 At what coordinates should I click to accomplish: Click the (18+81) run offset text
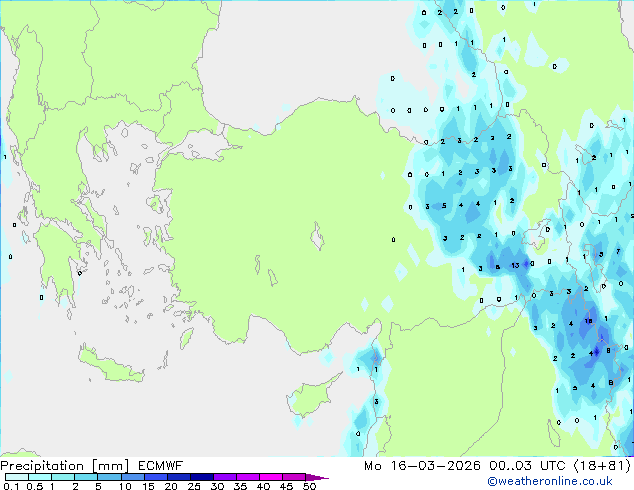pyautogui.click(x=602, y=466)
